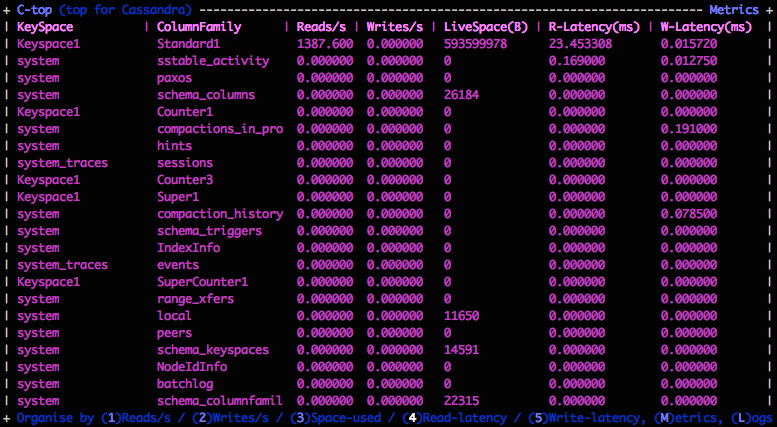
Task: Click the LiveSpace(B) column header
Action: 486,27
